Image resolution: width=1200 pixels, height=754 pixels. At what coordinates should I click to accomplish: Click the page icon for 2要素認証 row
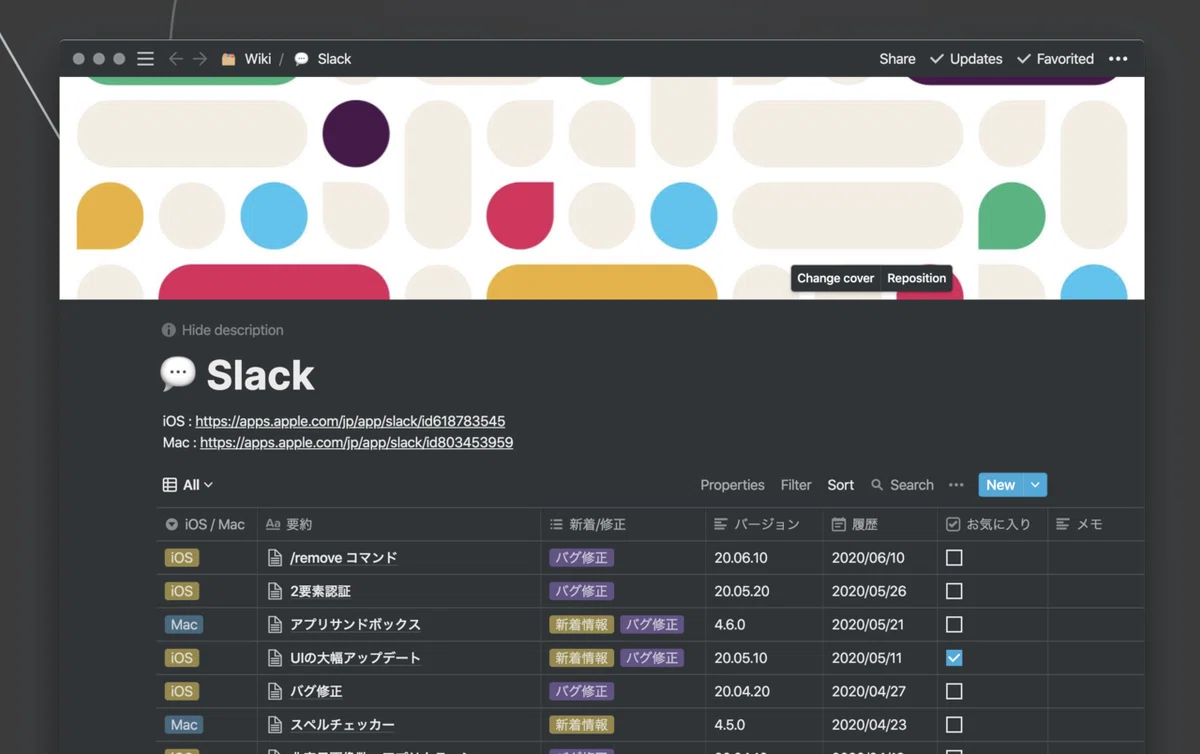pos(275,591)
